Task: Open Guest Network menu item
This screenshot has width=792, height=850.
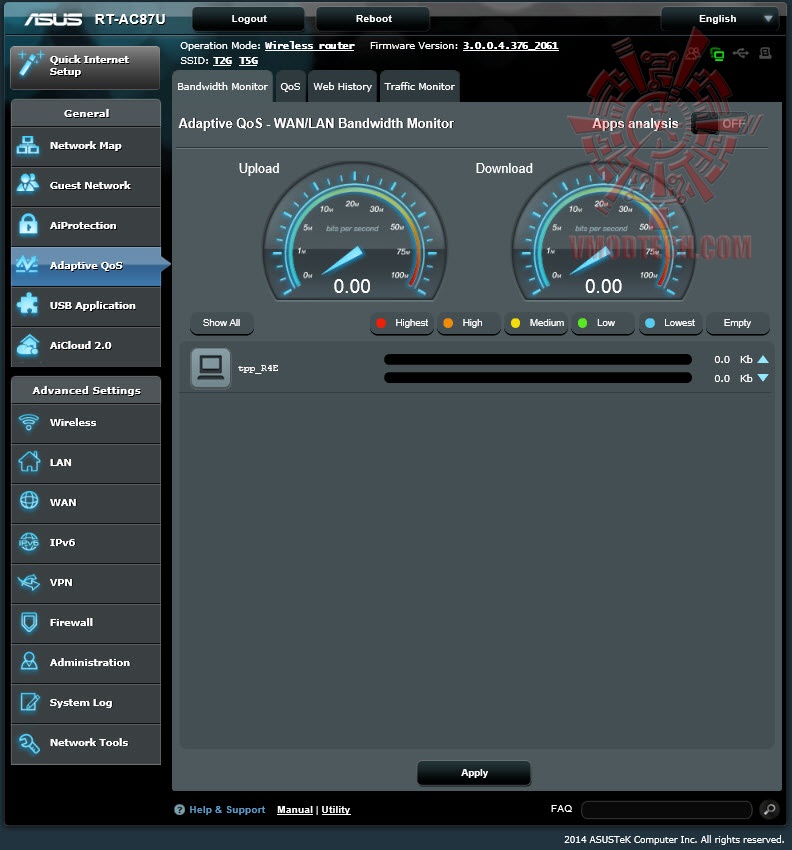Action: pos(86,185)
